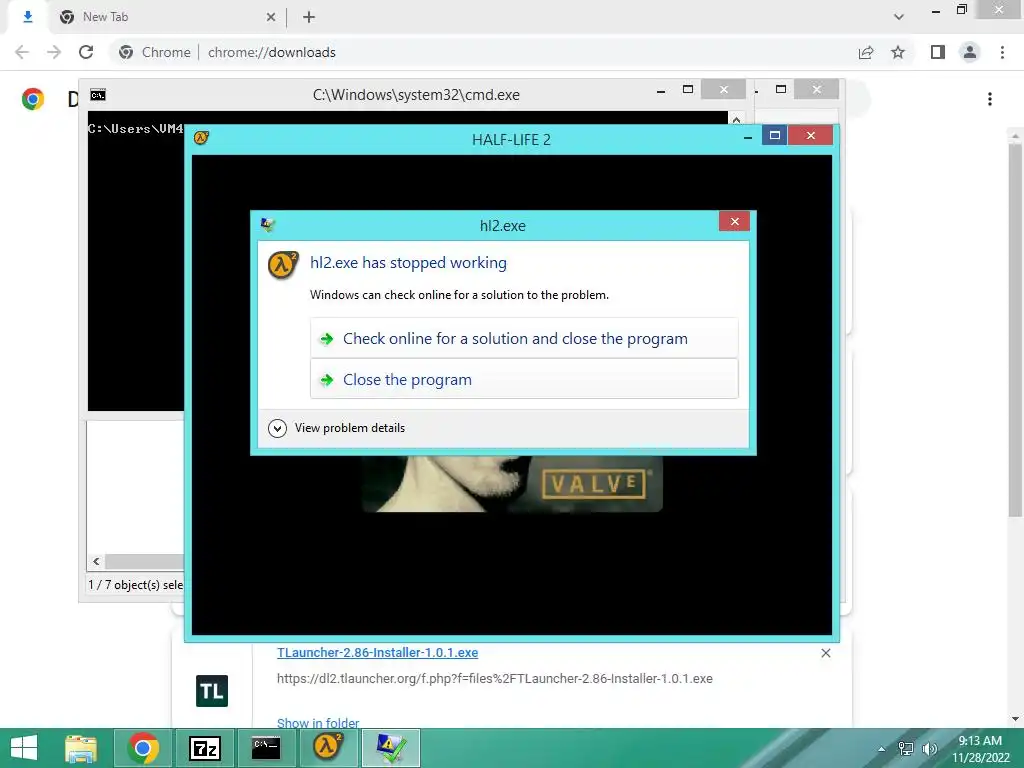Check online for a solution and close
Image resolution: width=1024 pixels, height=768 pixels.
(524, 338)
